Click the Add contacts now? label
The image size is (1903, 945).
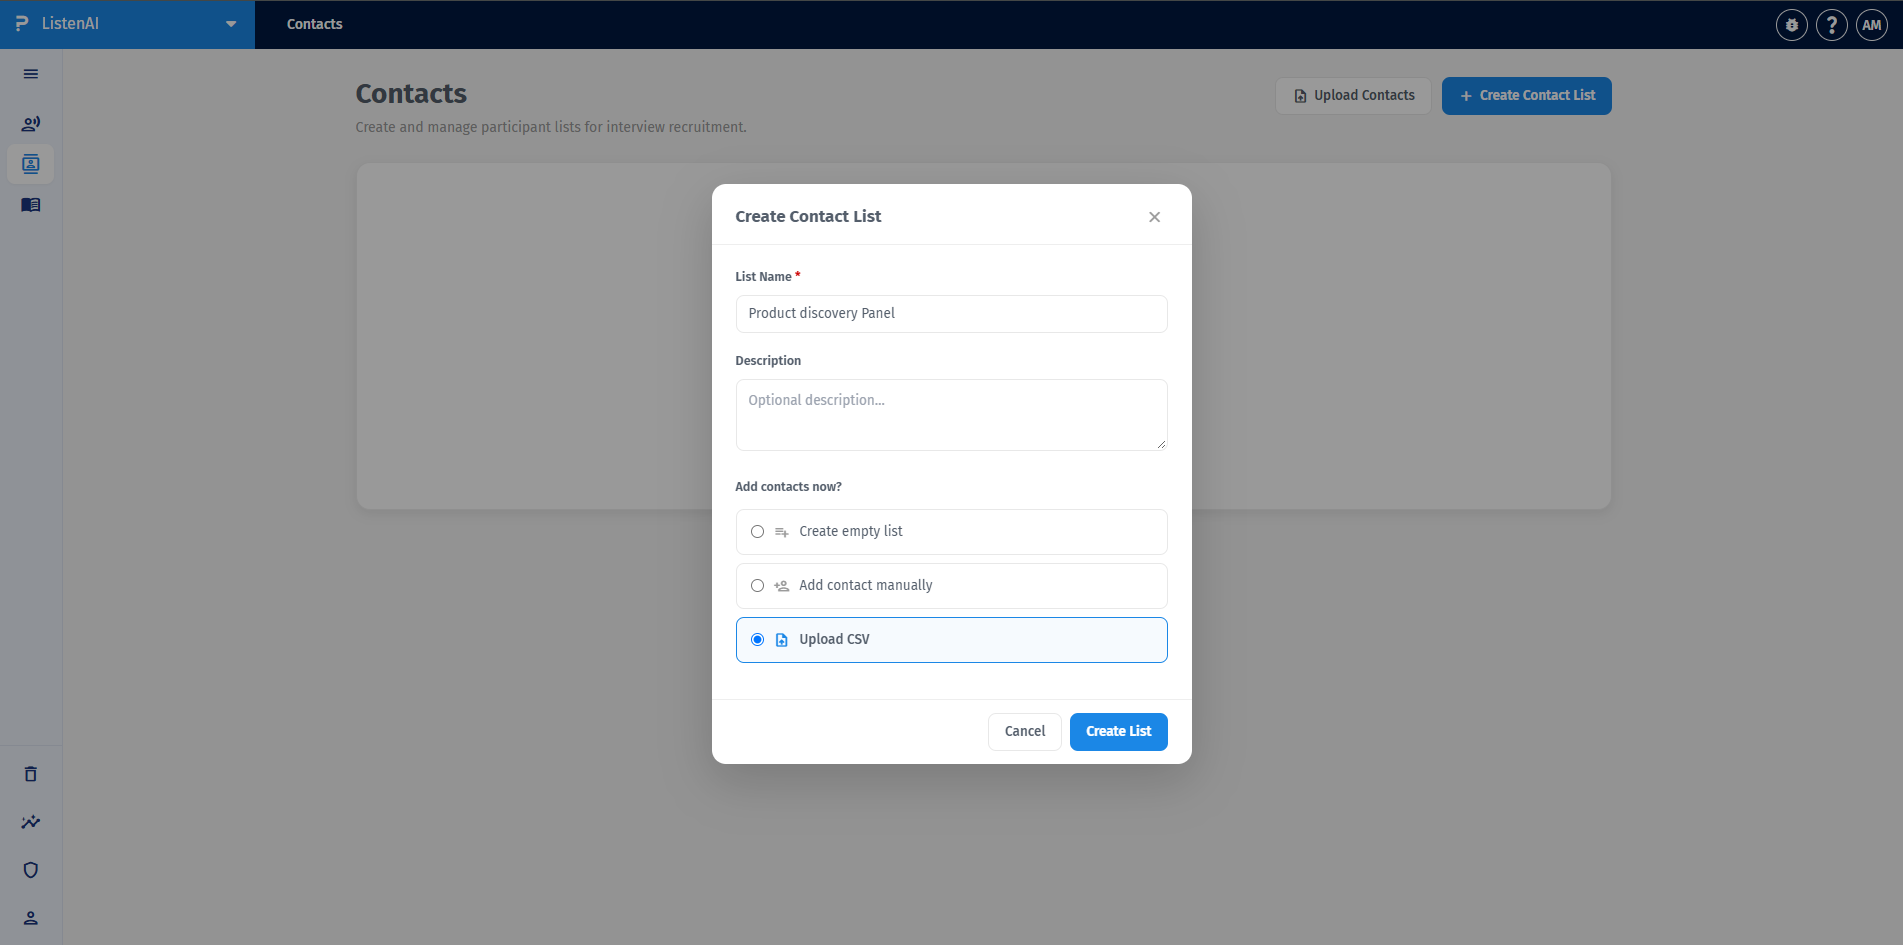click(x=789, y=487)
